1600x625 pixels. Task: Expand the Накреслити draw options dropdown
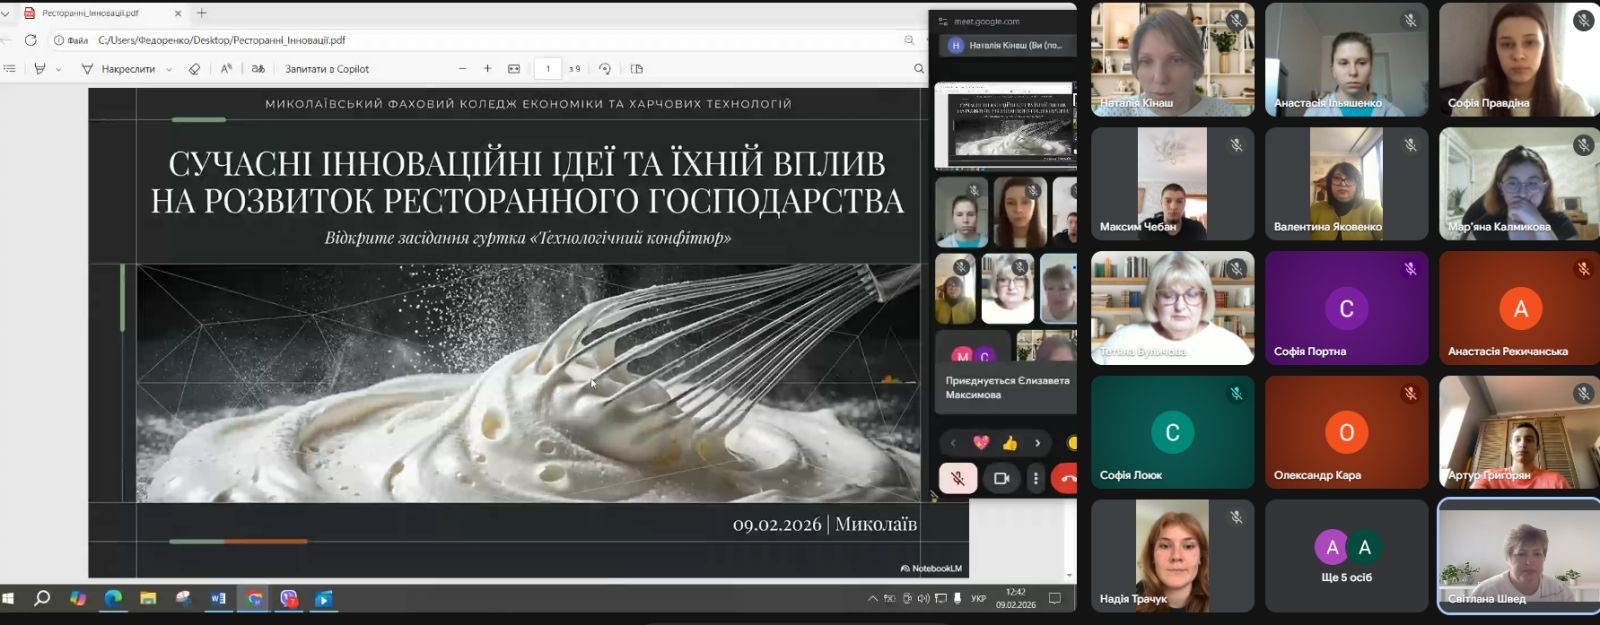tap(169, 69)
